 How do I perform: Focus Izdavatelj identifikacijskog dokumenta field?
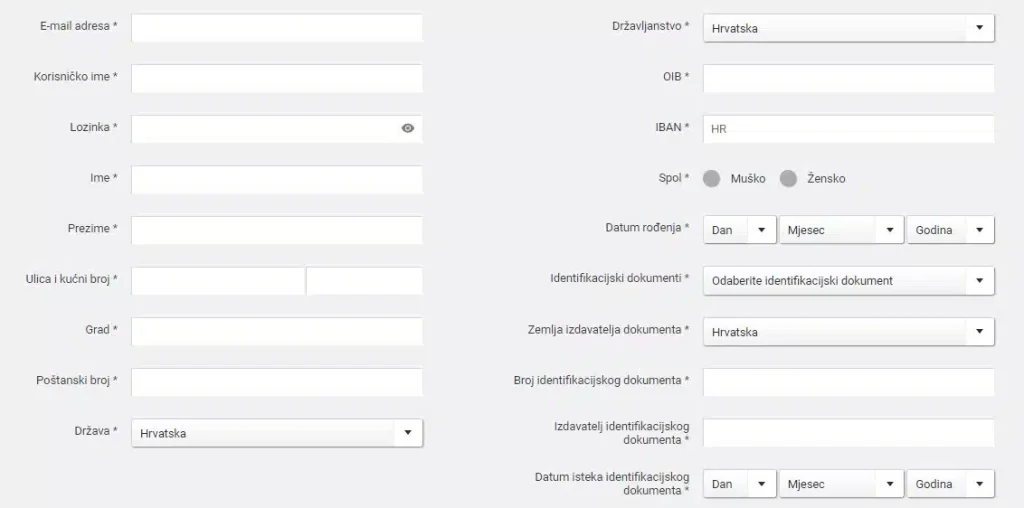848,433
